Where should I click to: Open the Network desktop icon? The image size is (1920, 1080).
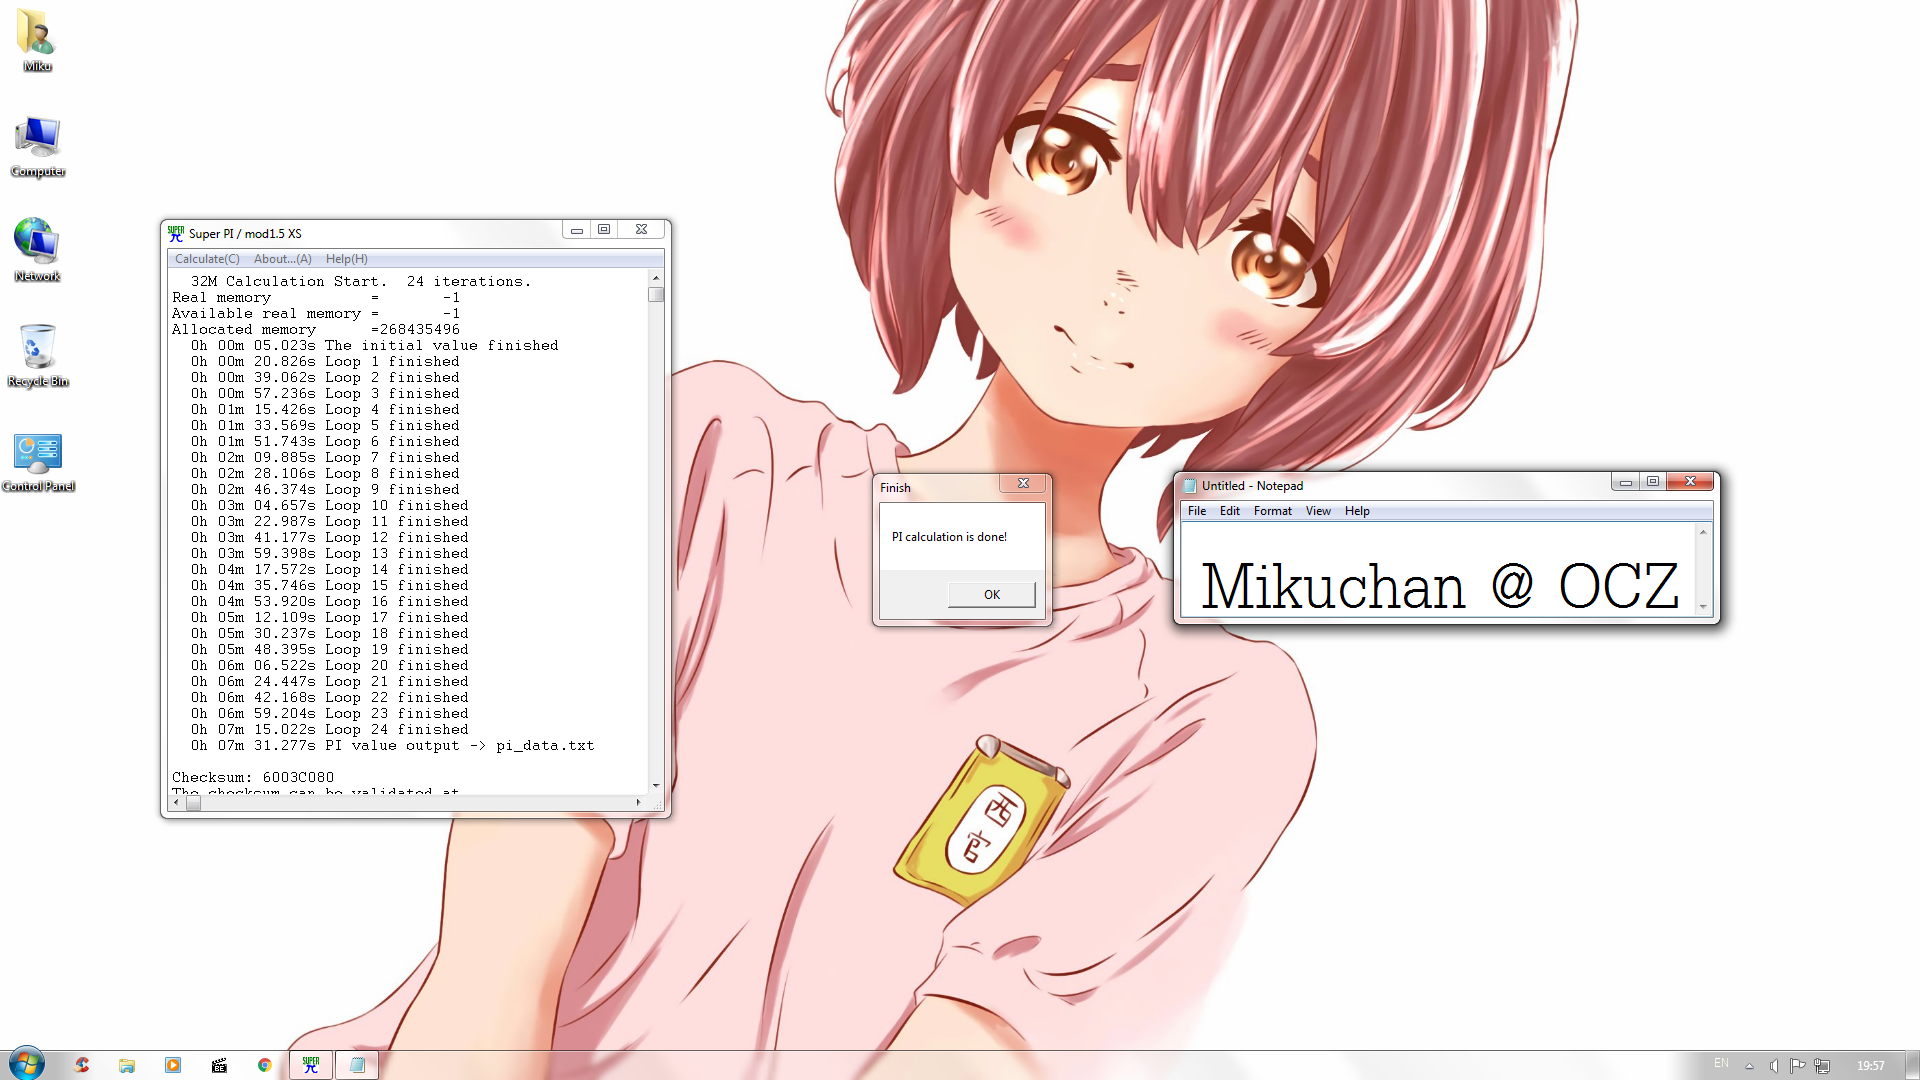[x=37, y=250]
